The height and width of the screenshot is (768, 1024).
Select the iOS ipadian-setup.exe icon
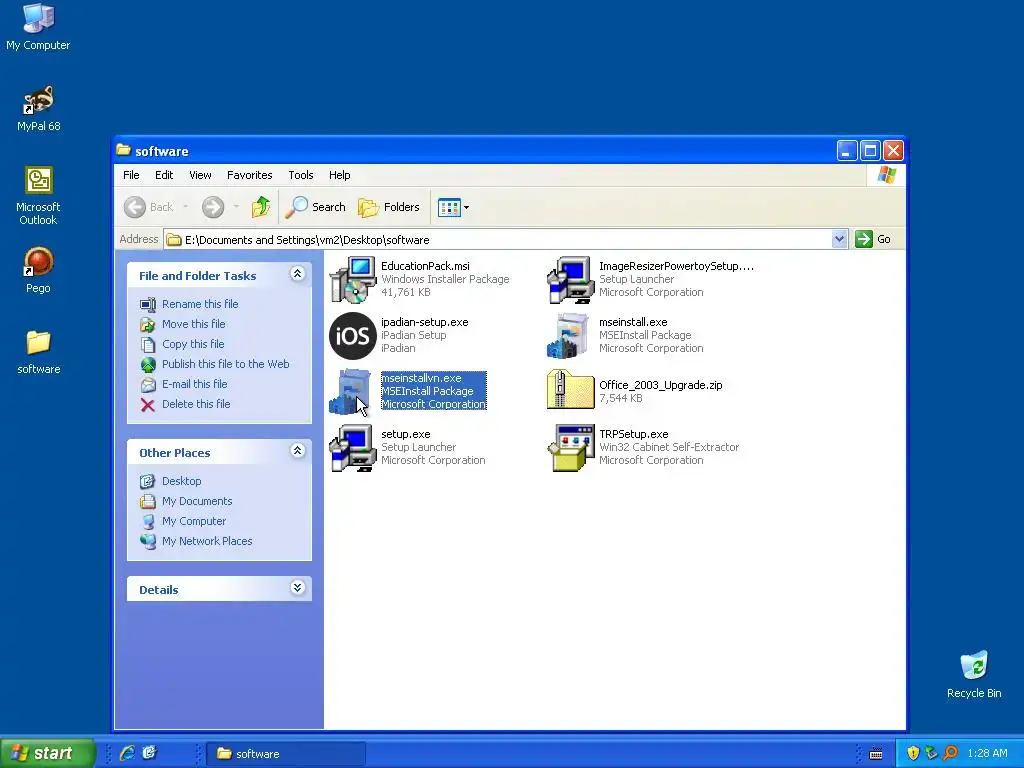tap(353, 336)
